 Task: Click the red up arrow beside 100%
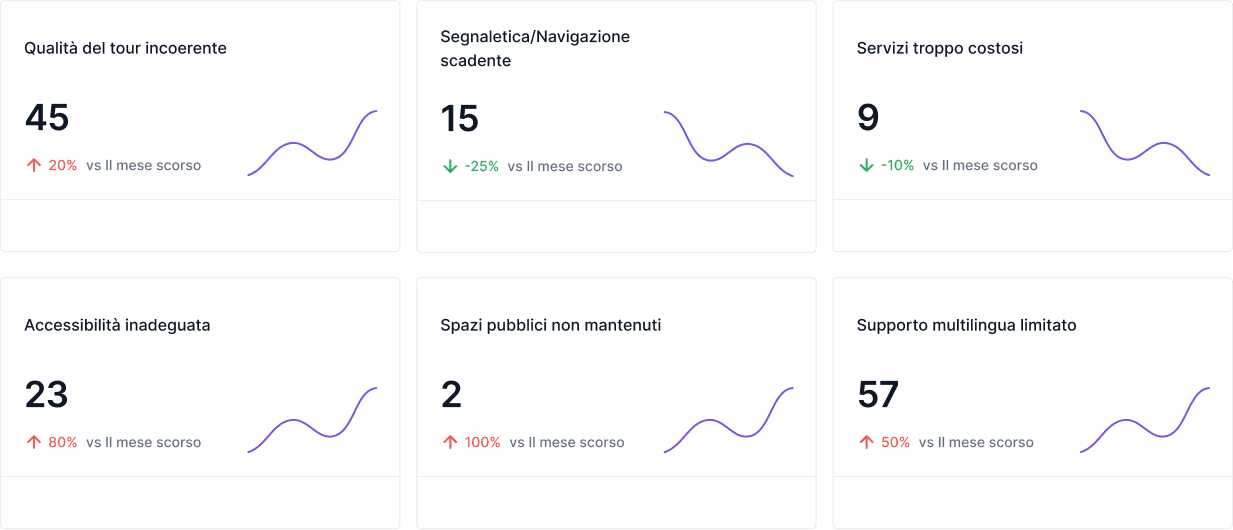[450, 442]
